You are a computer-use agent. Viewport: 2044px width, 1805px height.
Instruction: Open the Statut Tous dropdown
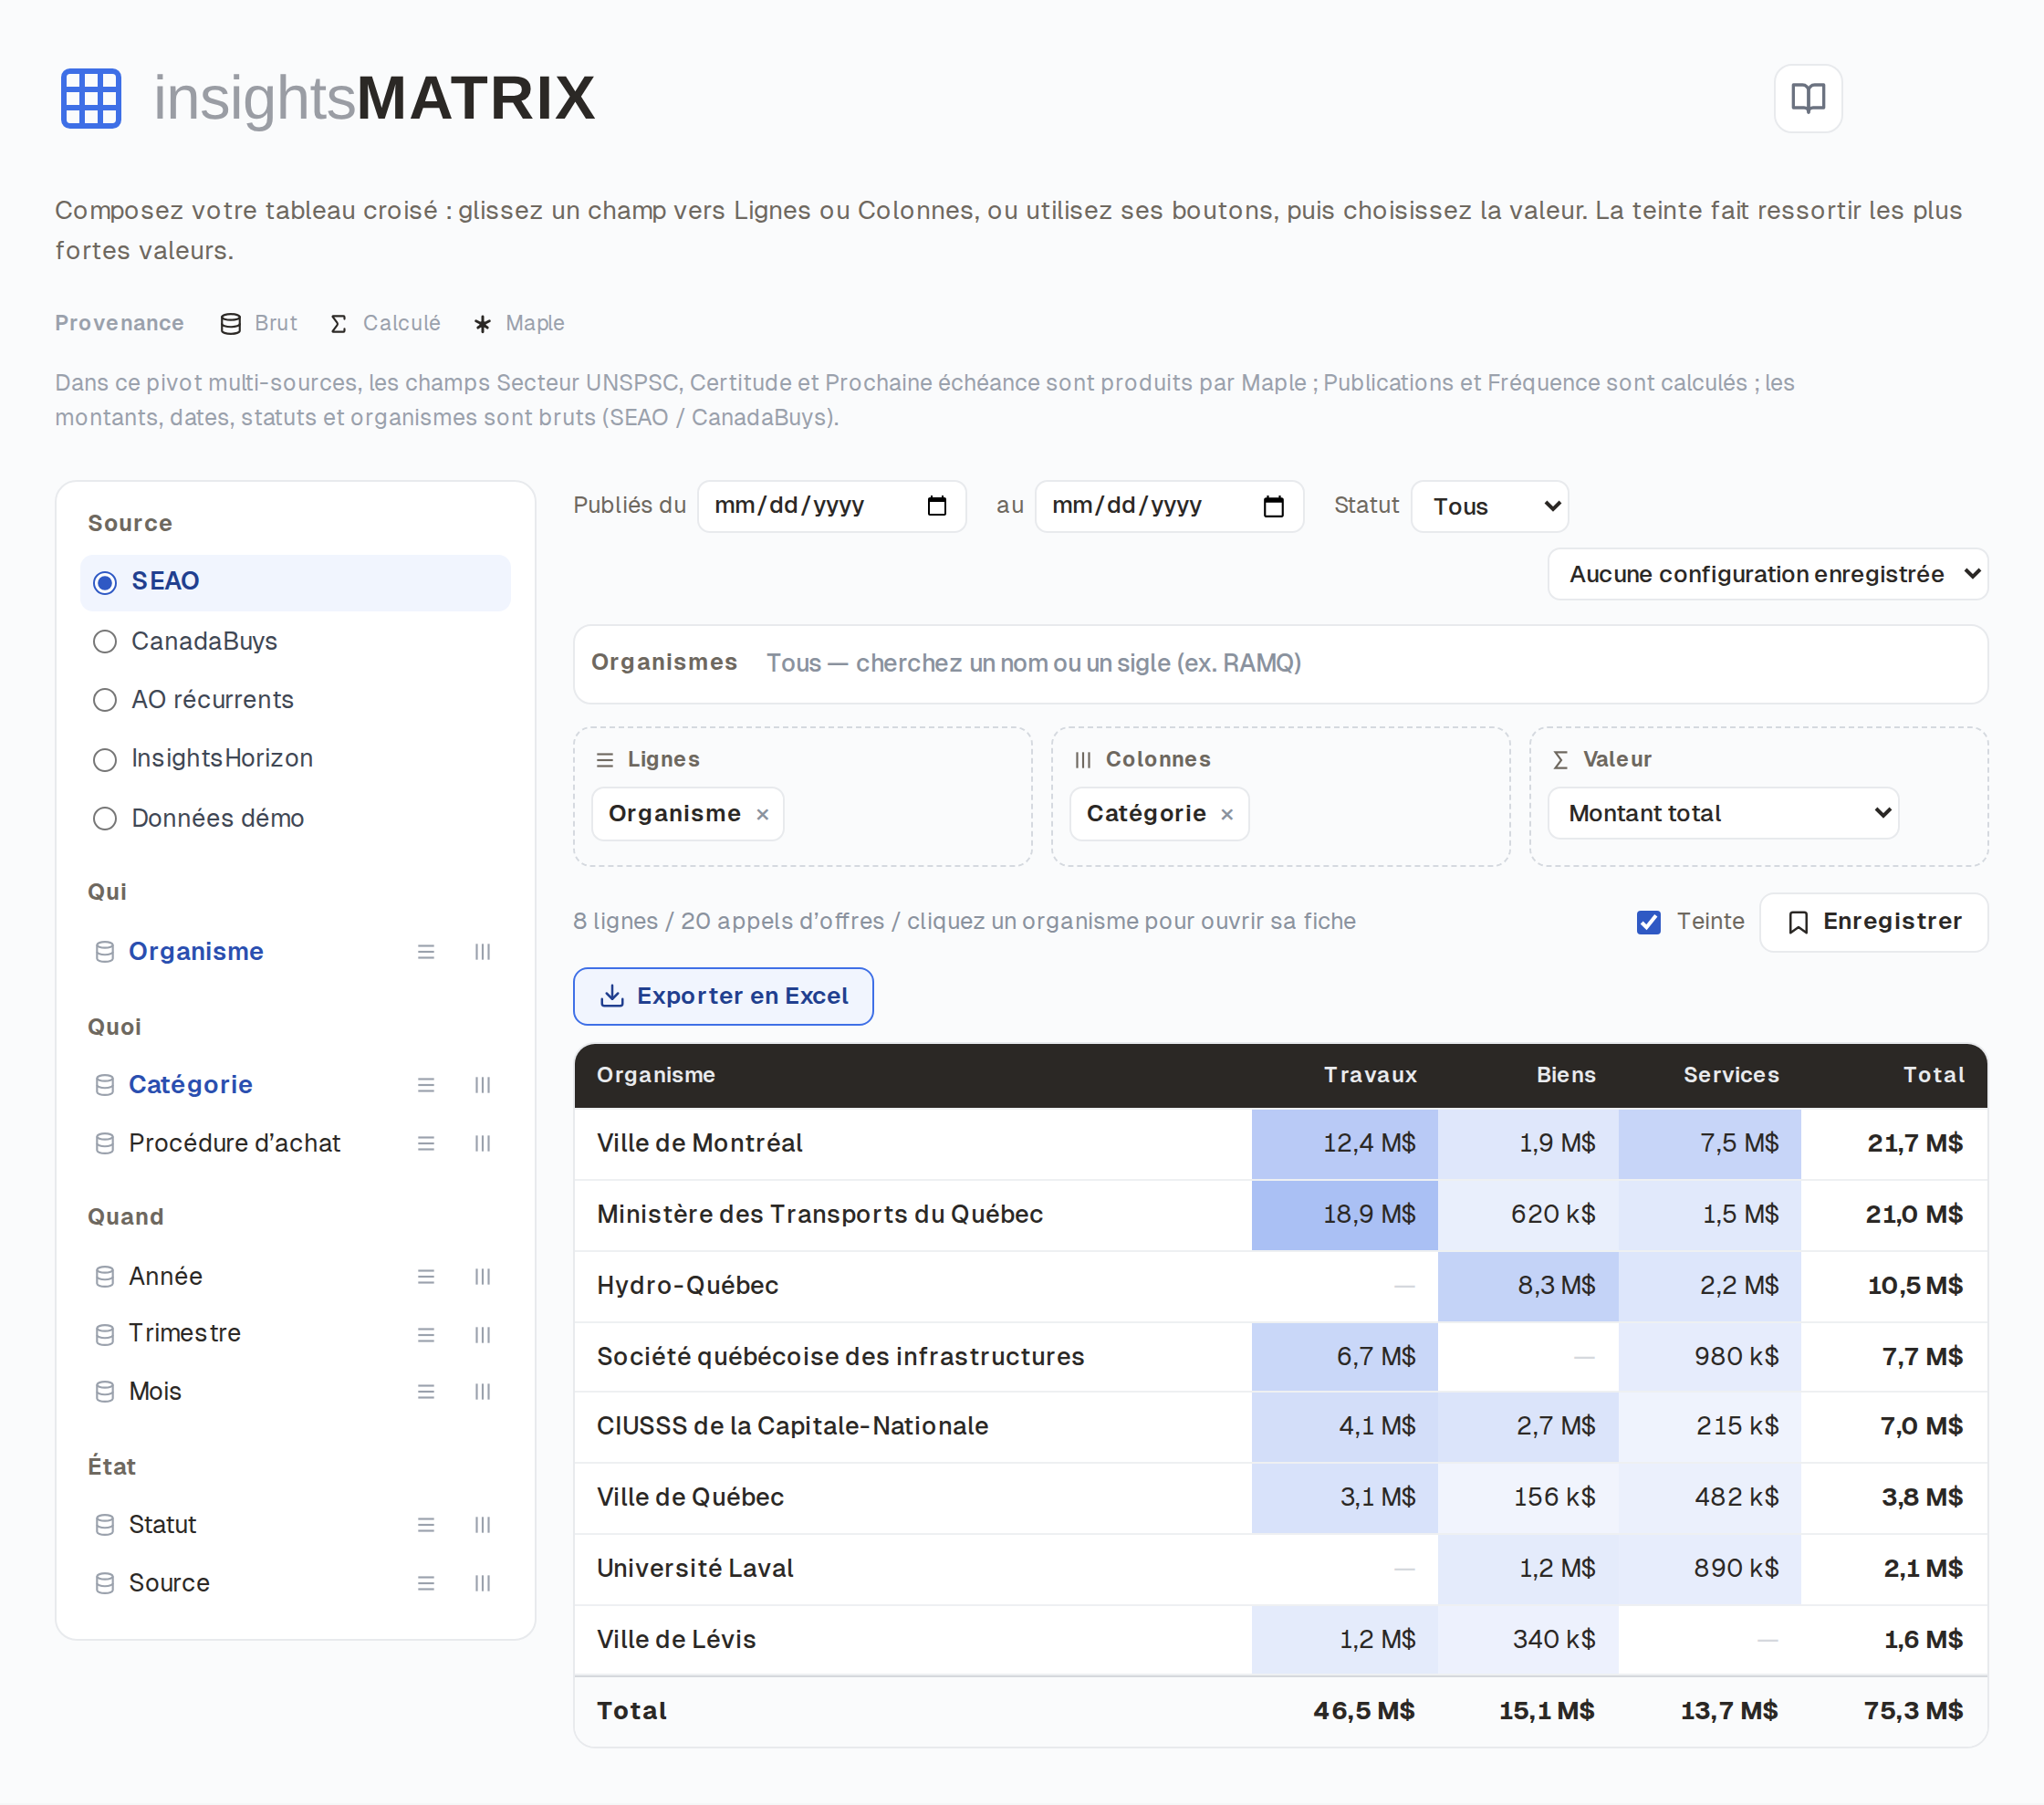coord(1489,506)
